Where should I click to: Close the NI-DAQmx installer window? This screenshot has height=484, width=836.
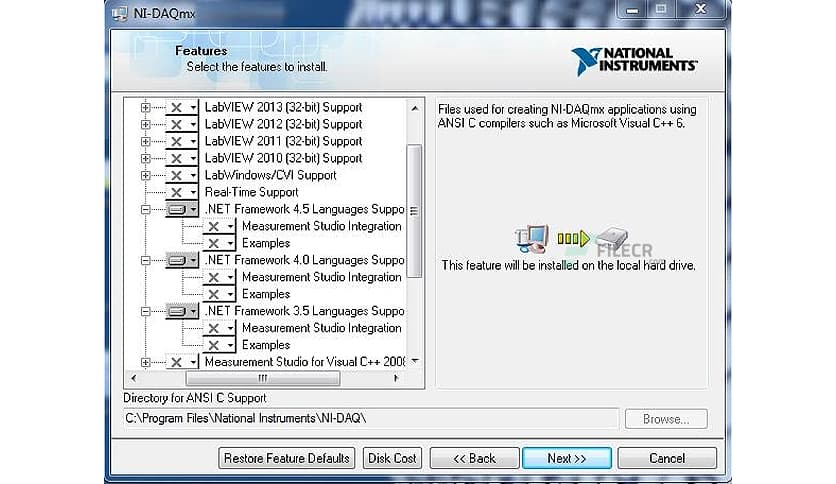(701, 10)
